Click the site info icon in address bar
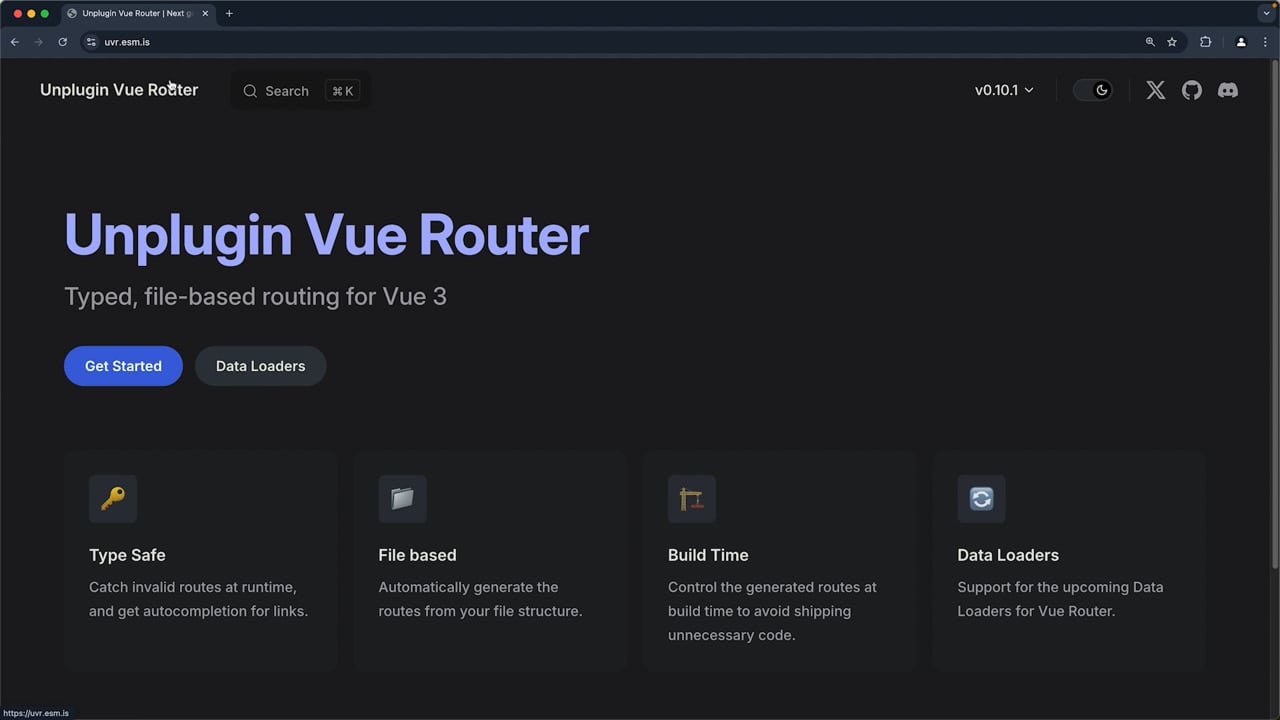 [91, 42]
